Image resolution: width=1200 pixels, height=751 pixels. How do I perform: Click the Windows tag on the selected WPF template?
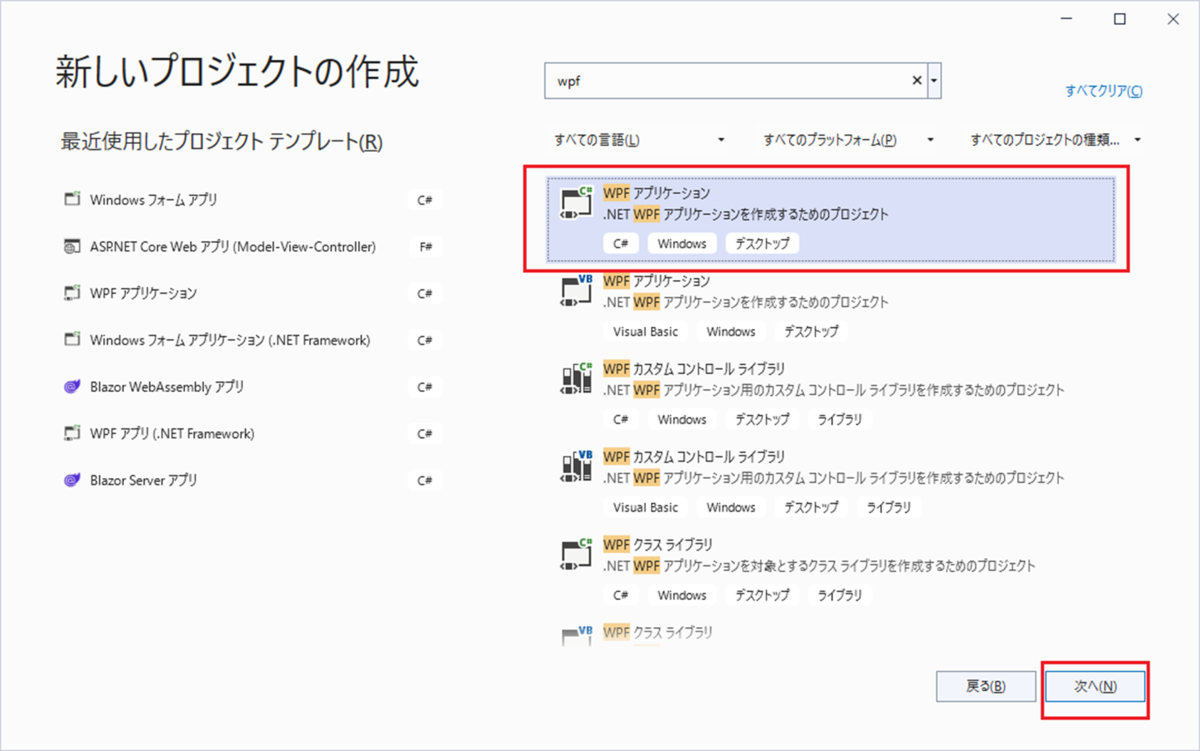point(682,243)
